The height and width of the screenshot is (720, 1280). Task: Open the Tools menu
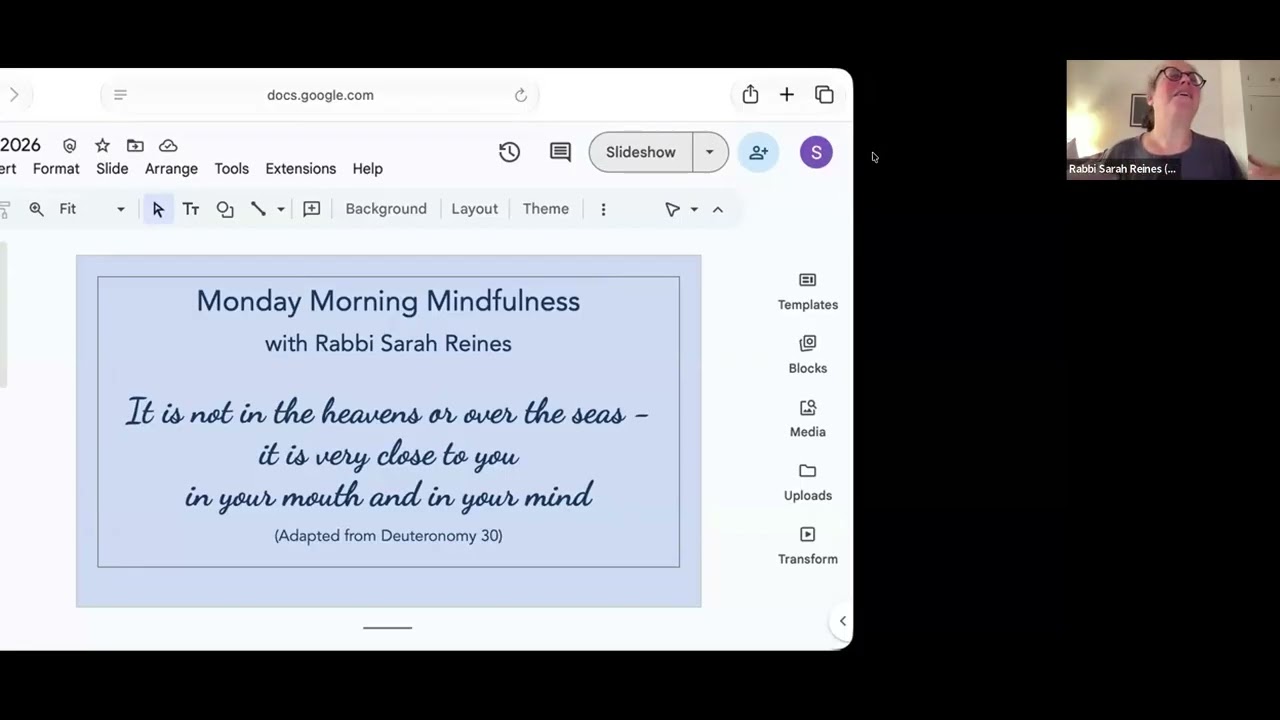coord(231,169)
